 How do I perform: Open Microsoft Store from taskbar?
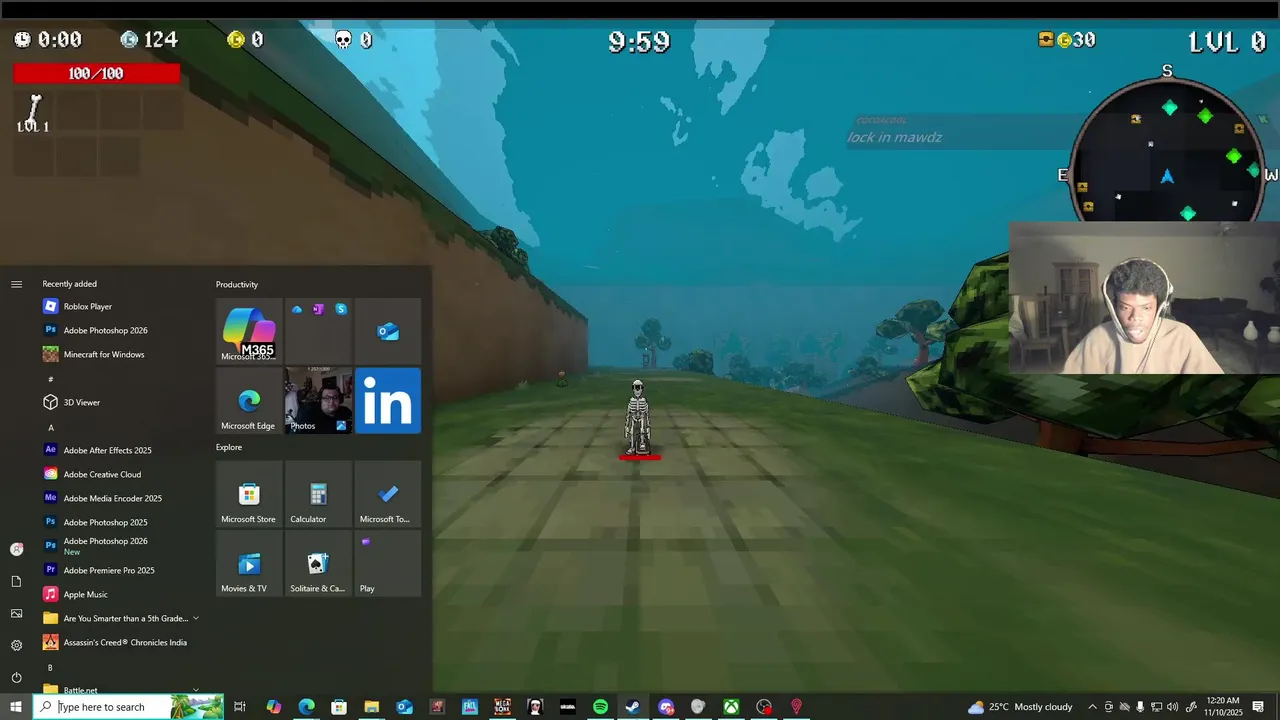339,707
